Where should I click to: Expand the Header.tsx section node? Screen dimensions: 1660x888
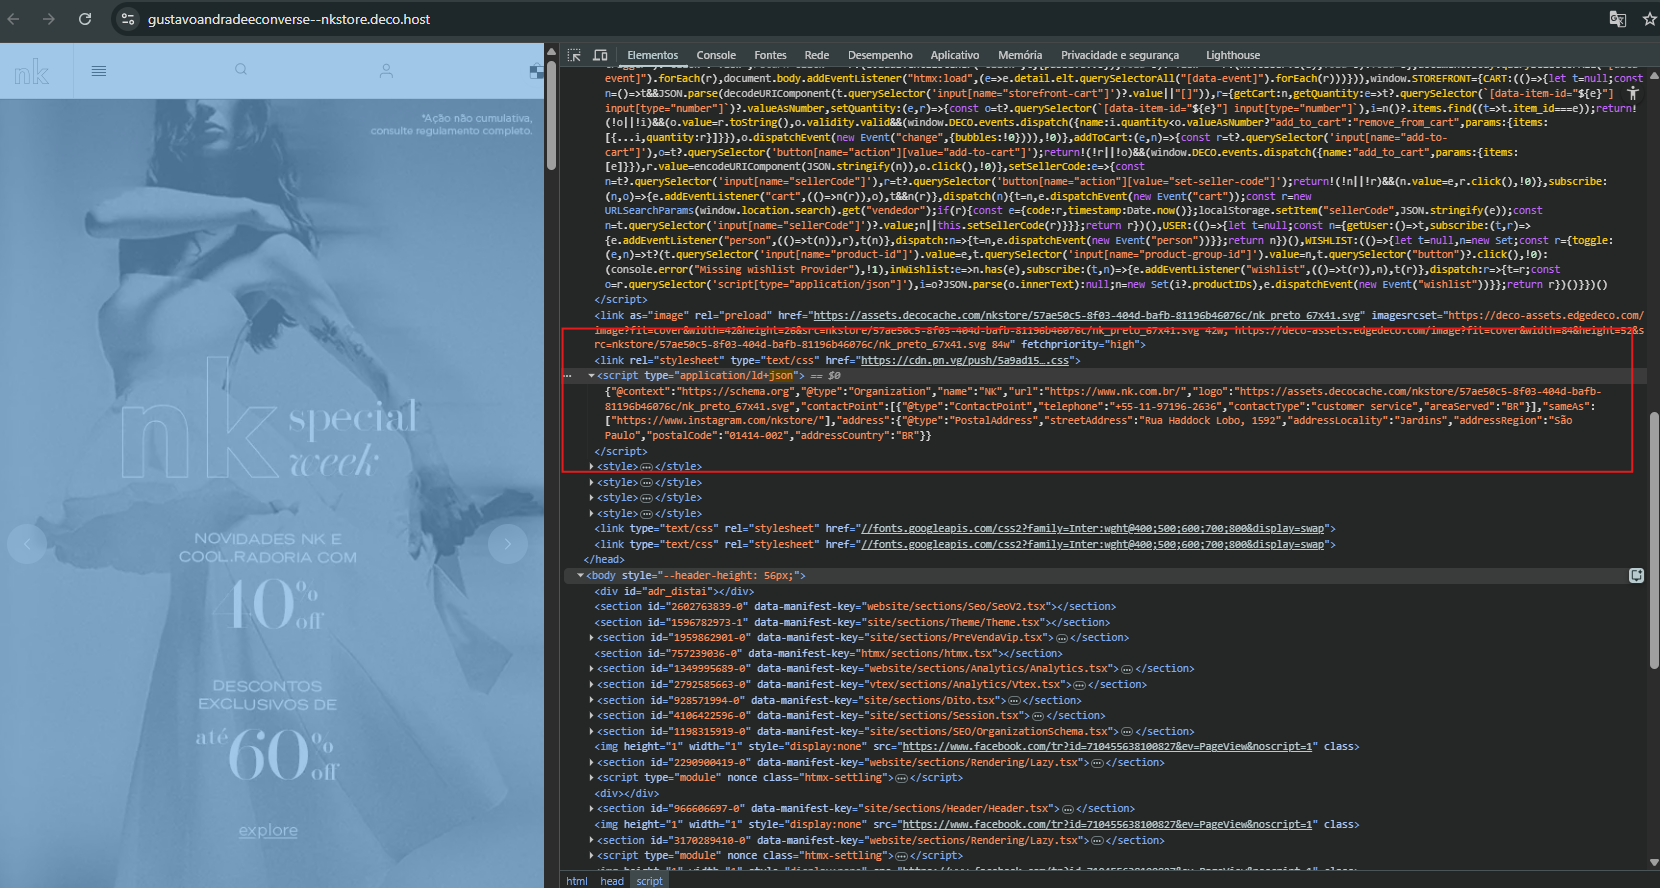coord(591,809)
